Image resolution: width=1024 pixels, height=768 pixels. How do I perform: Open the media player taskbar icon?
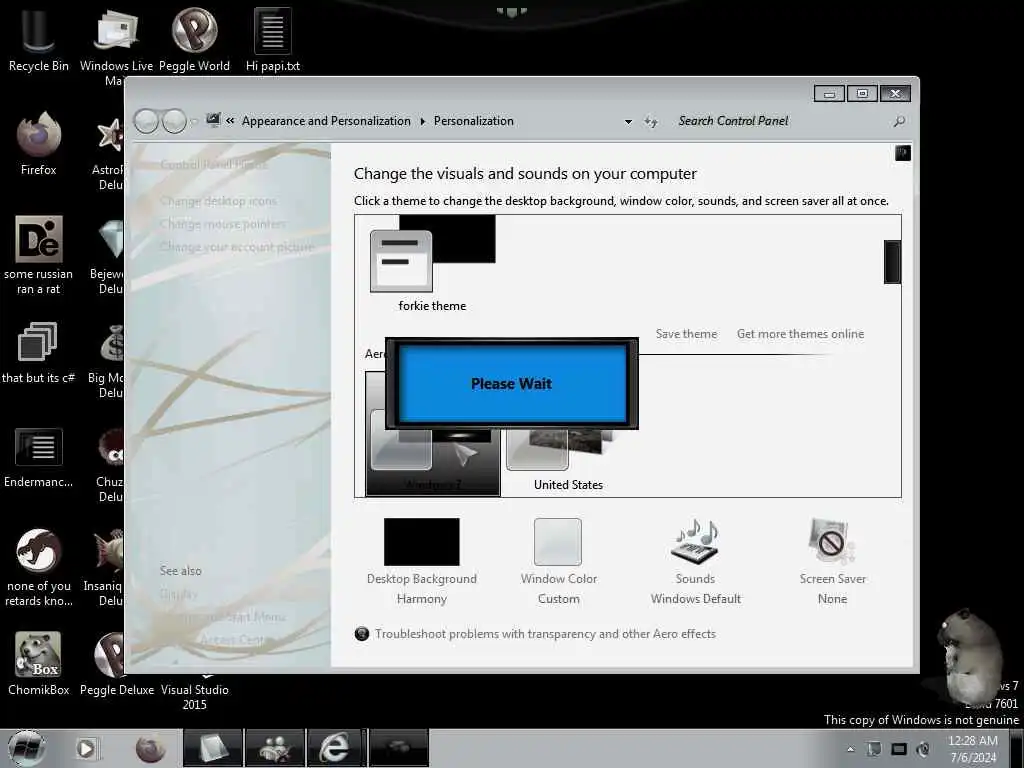coord(86,748)
